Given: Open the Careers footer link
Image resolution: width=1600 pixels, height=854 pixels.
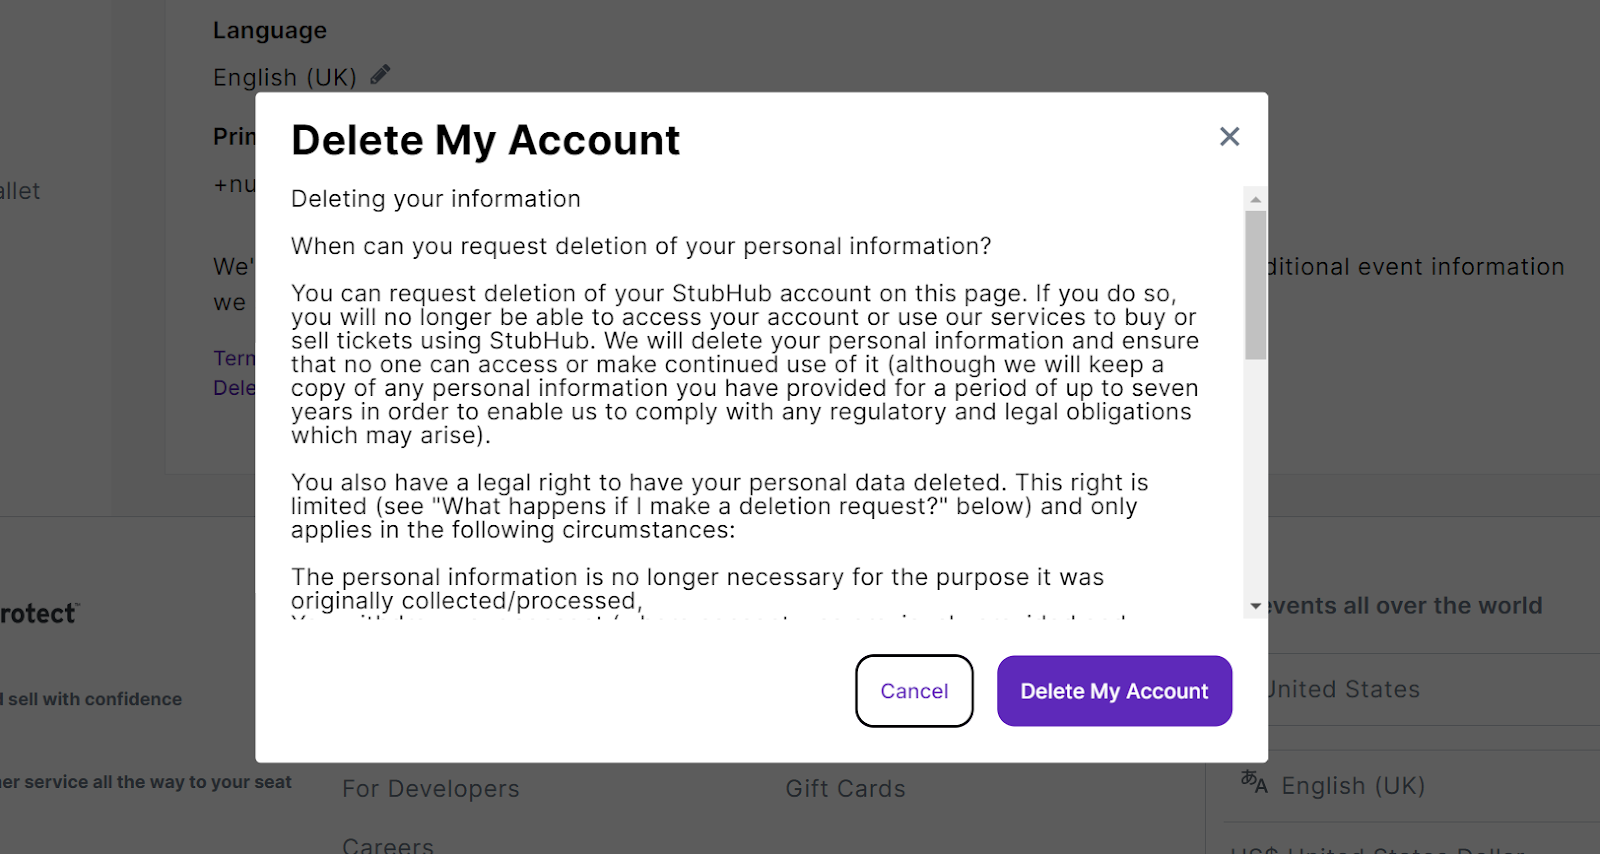Looking at the screenshot, I should click(x=388, y=845).
